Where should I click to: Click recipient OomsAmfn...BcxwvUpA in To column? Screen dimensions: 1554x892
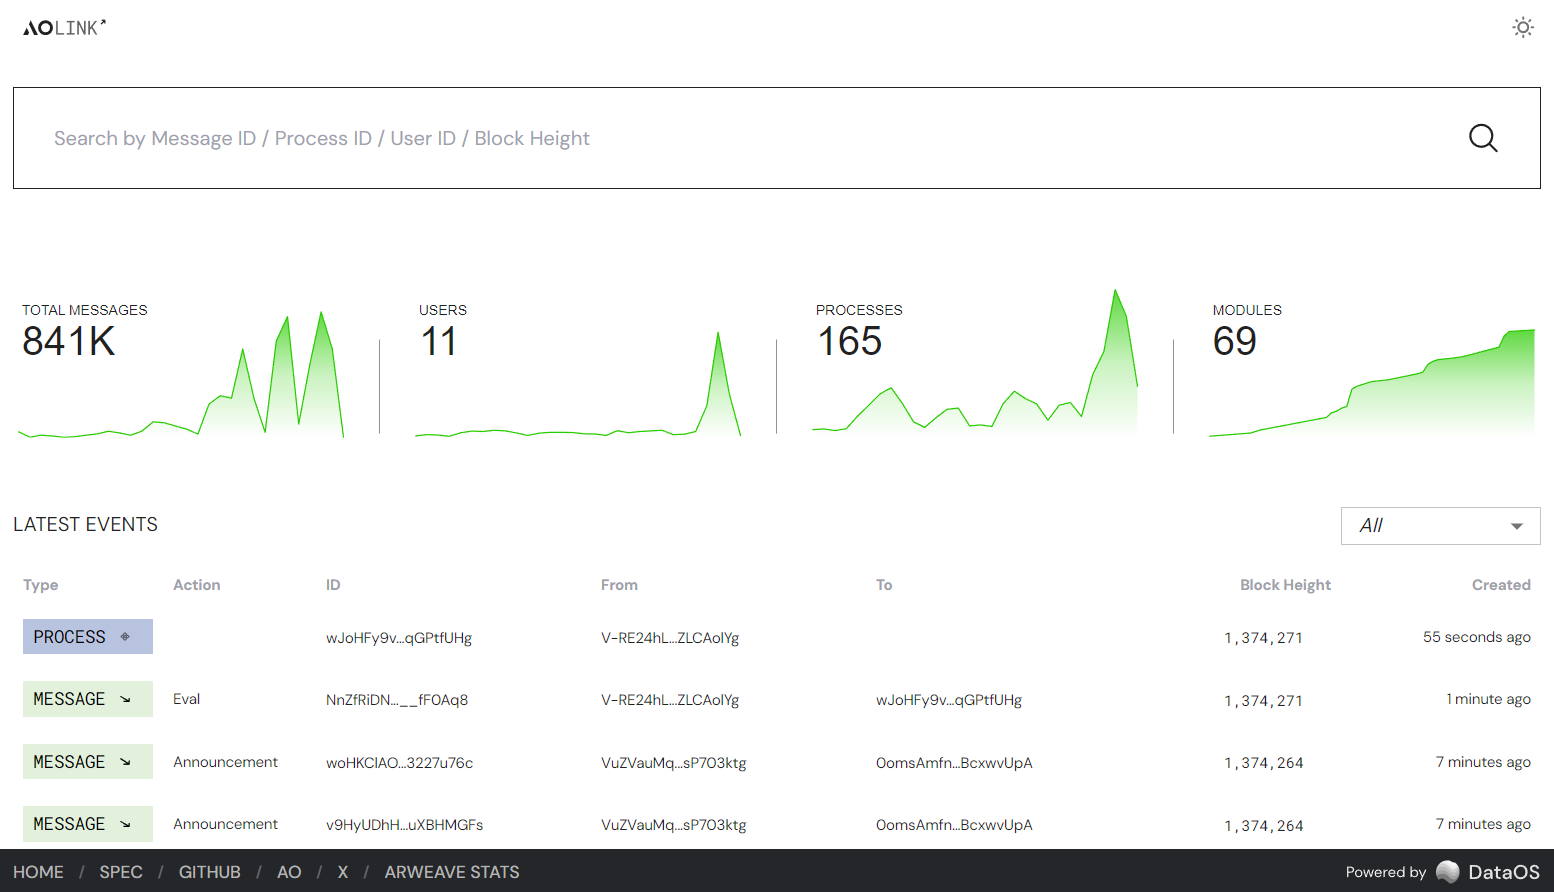[952, 762]
